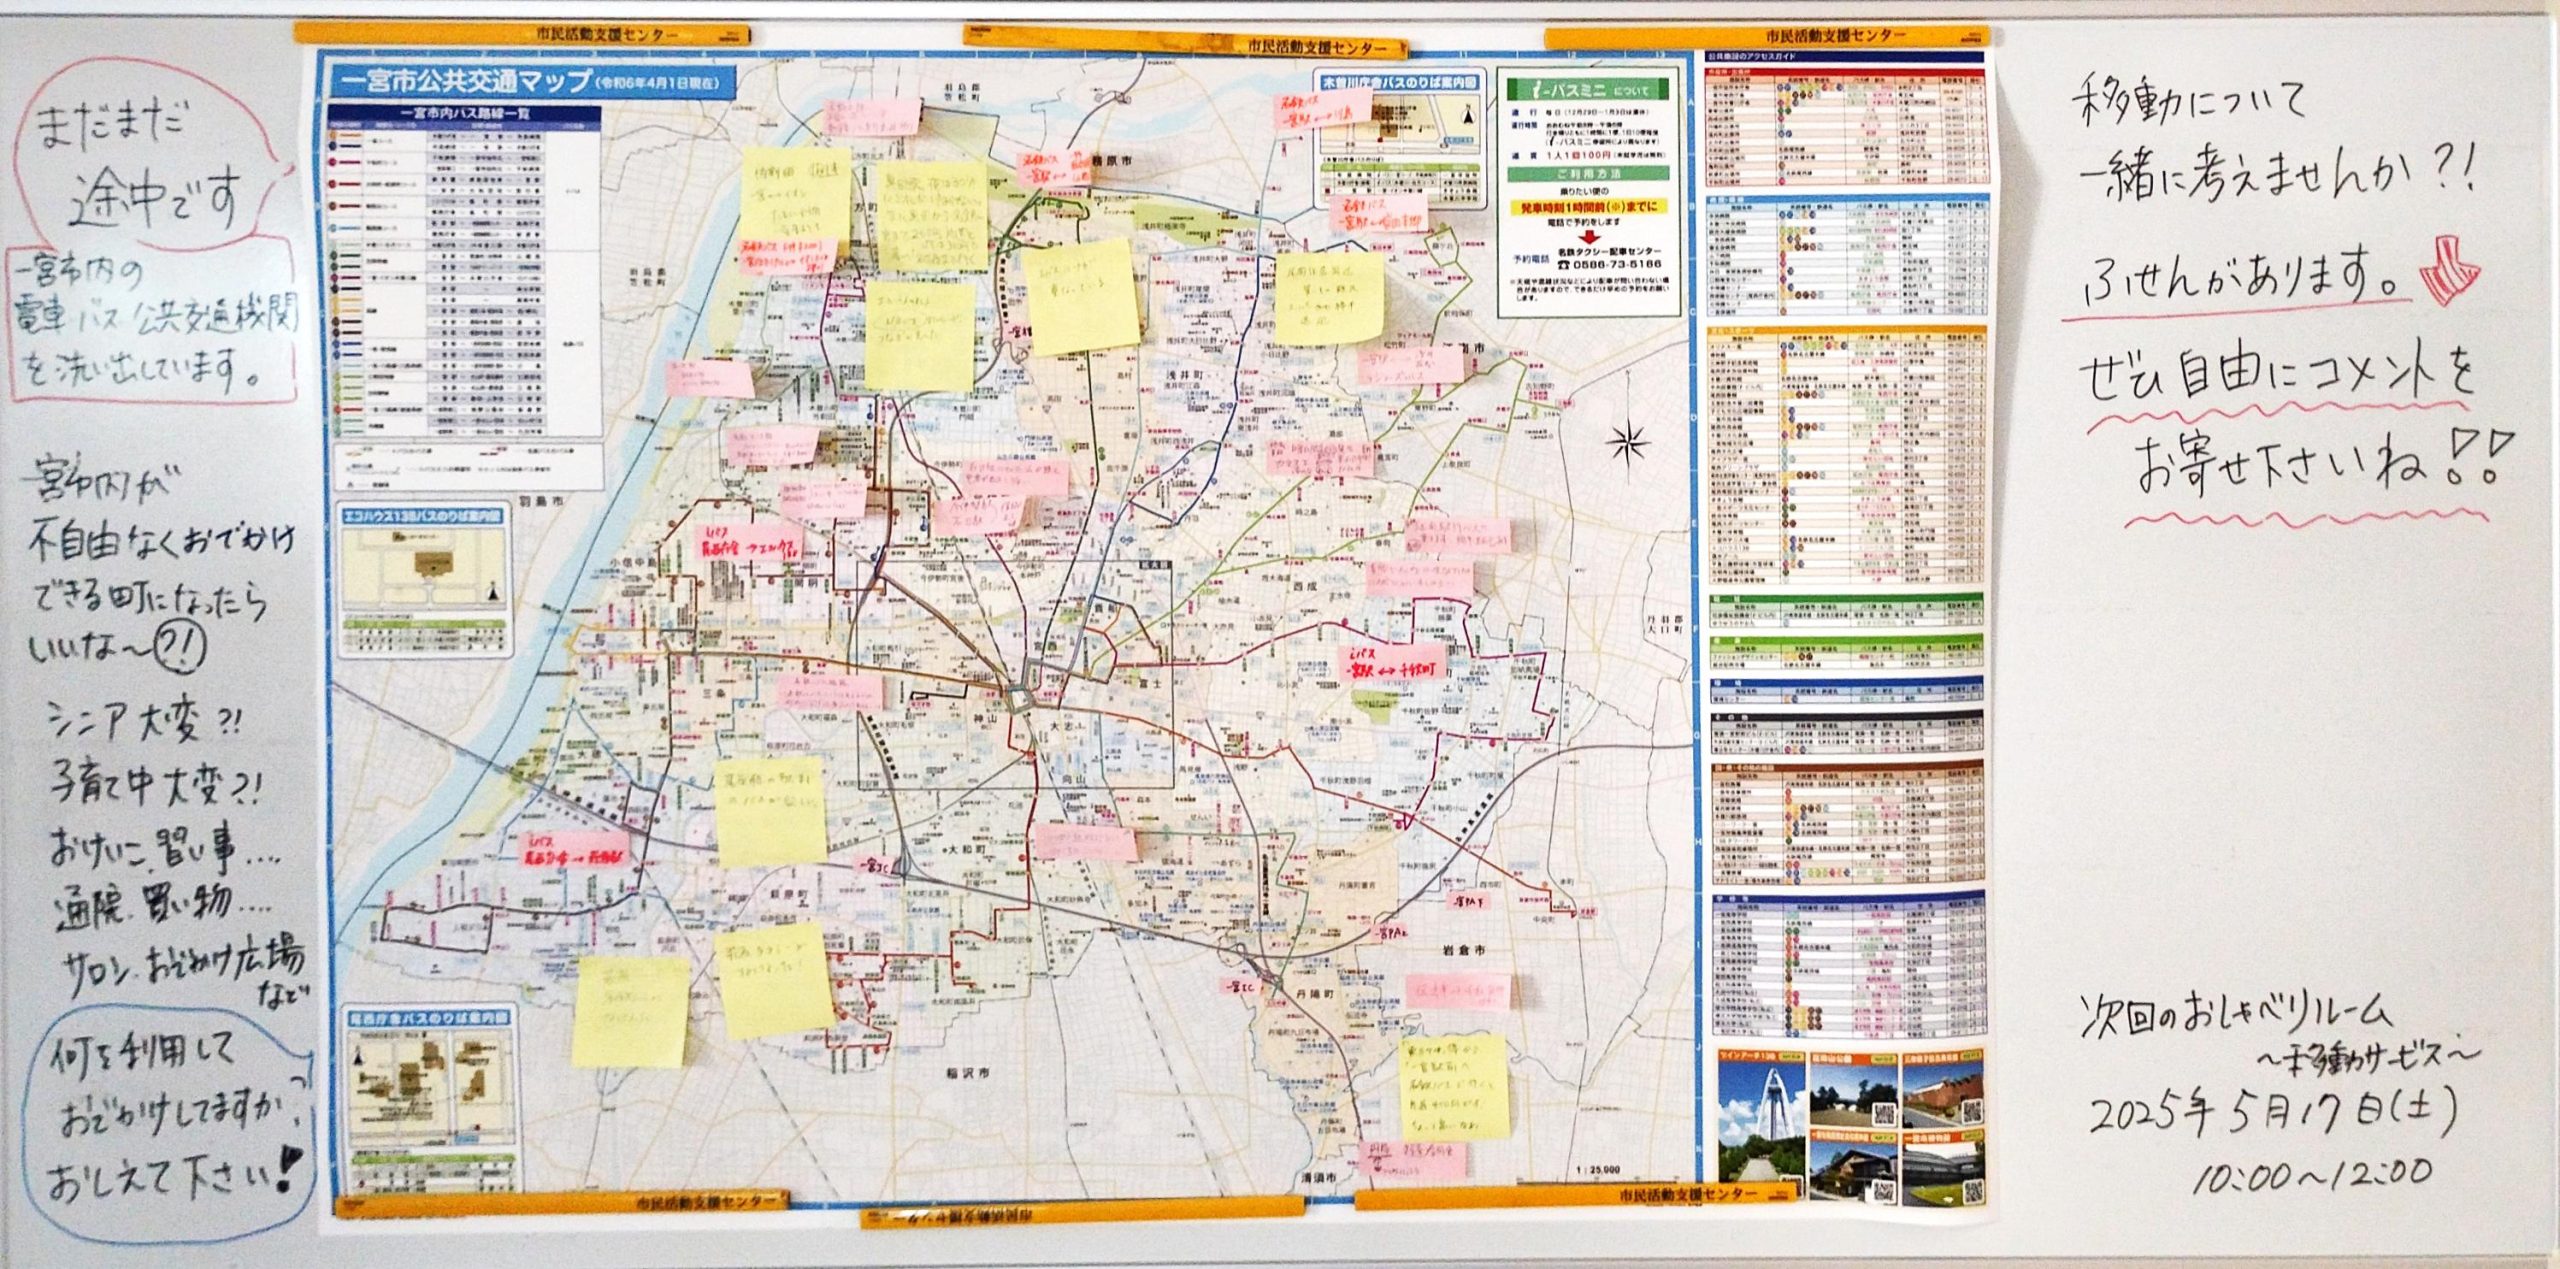Click the time 10:00〜12:00
2560x1269 pixels.
click(x=2314, y=1175)
